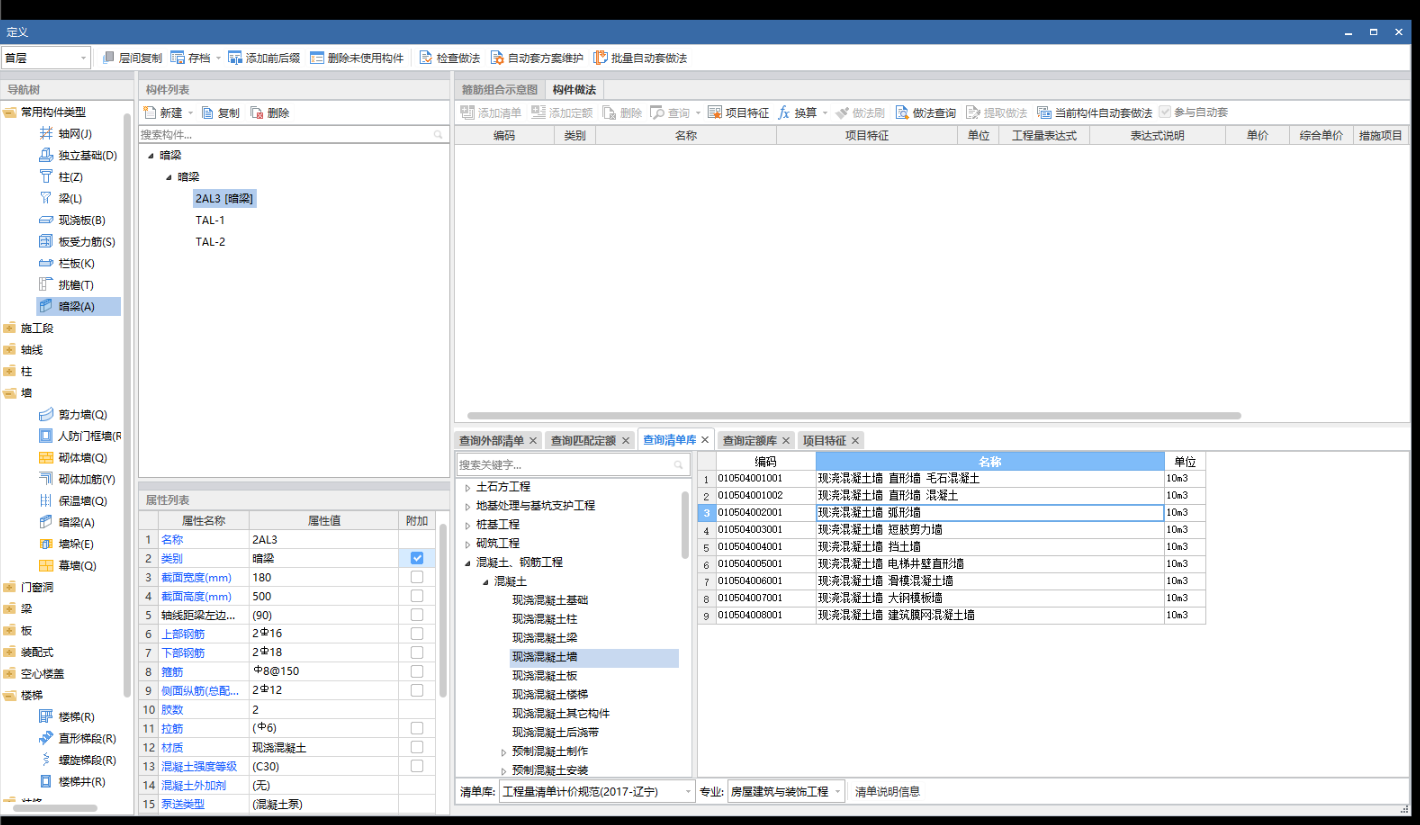The image size is (1420, 825).
Task: Select 轴网(J) in the navigation tree
Action: 75,133
